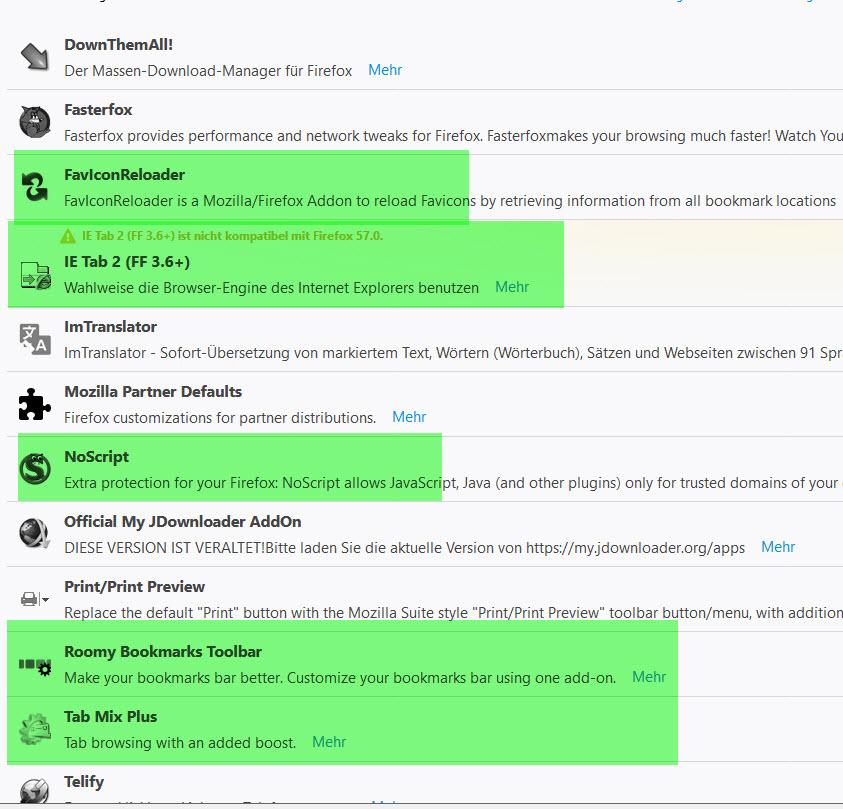Click the FavIconReloader title
This screenshot has width=843, height=809.
click(x=125, y=175)
